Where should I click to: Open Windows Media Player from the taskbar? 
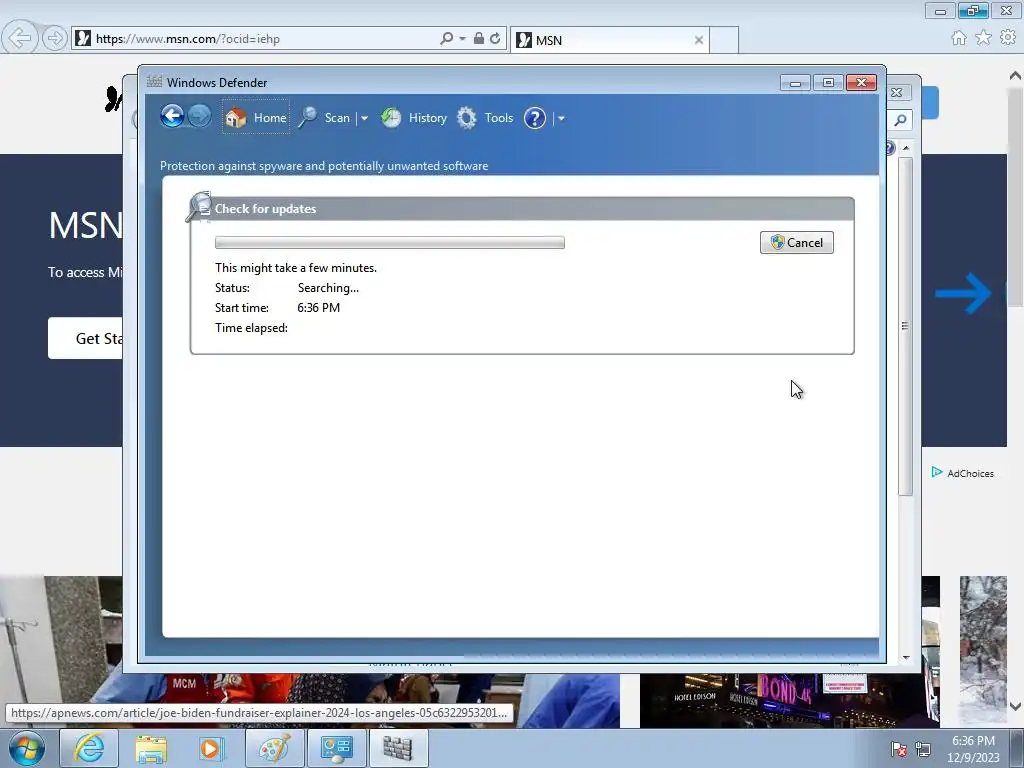tap(212, 748)
